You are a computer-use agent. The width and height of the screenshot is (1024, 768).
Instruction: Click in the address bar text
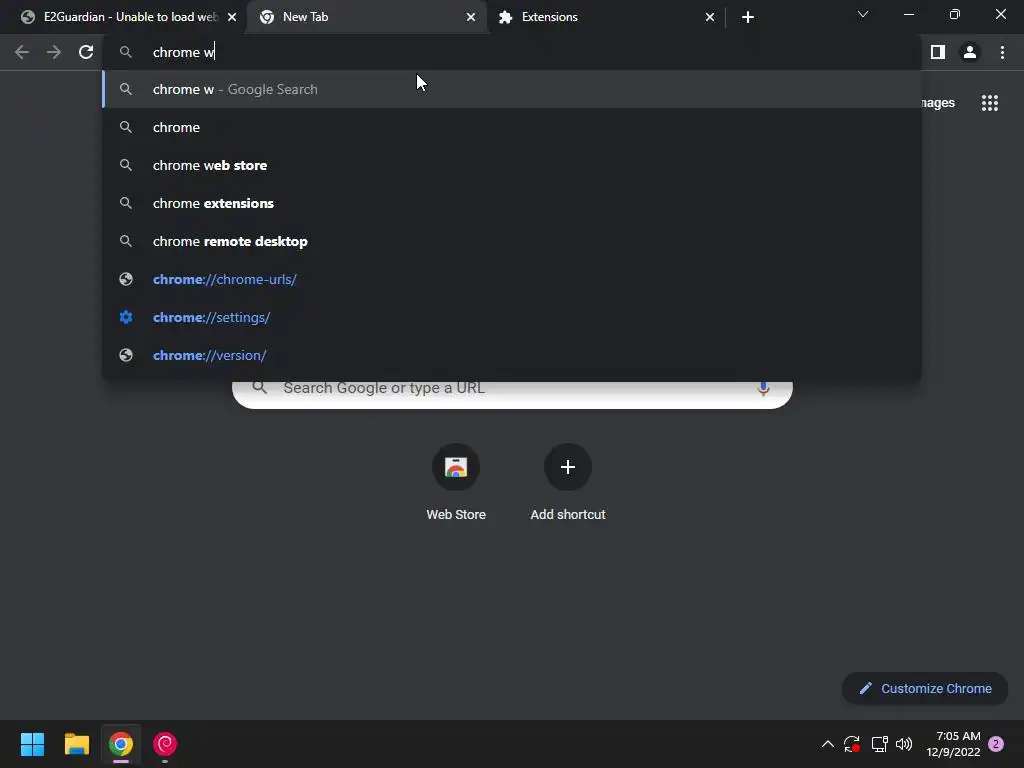[184, 52]
